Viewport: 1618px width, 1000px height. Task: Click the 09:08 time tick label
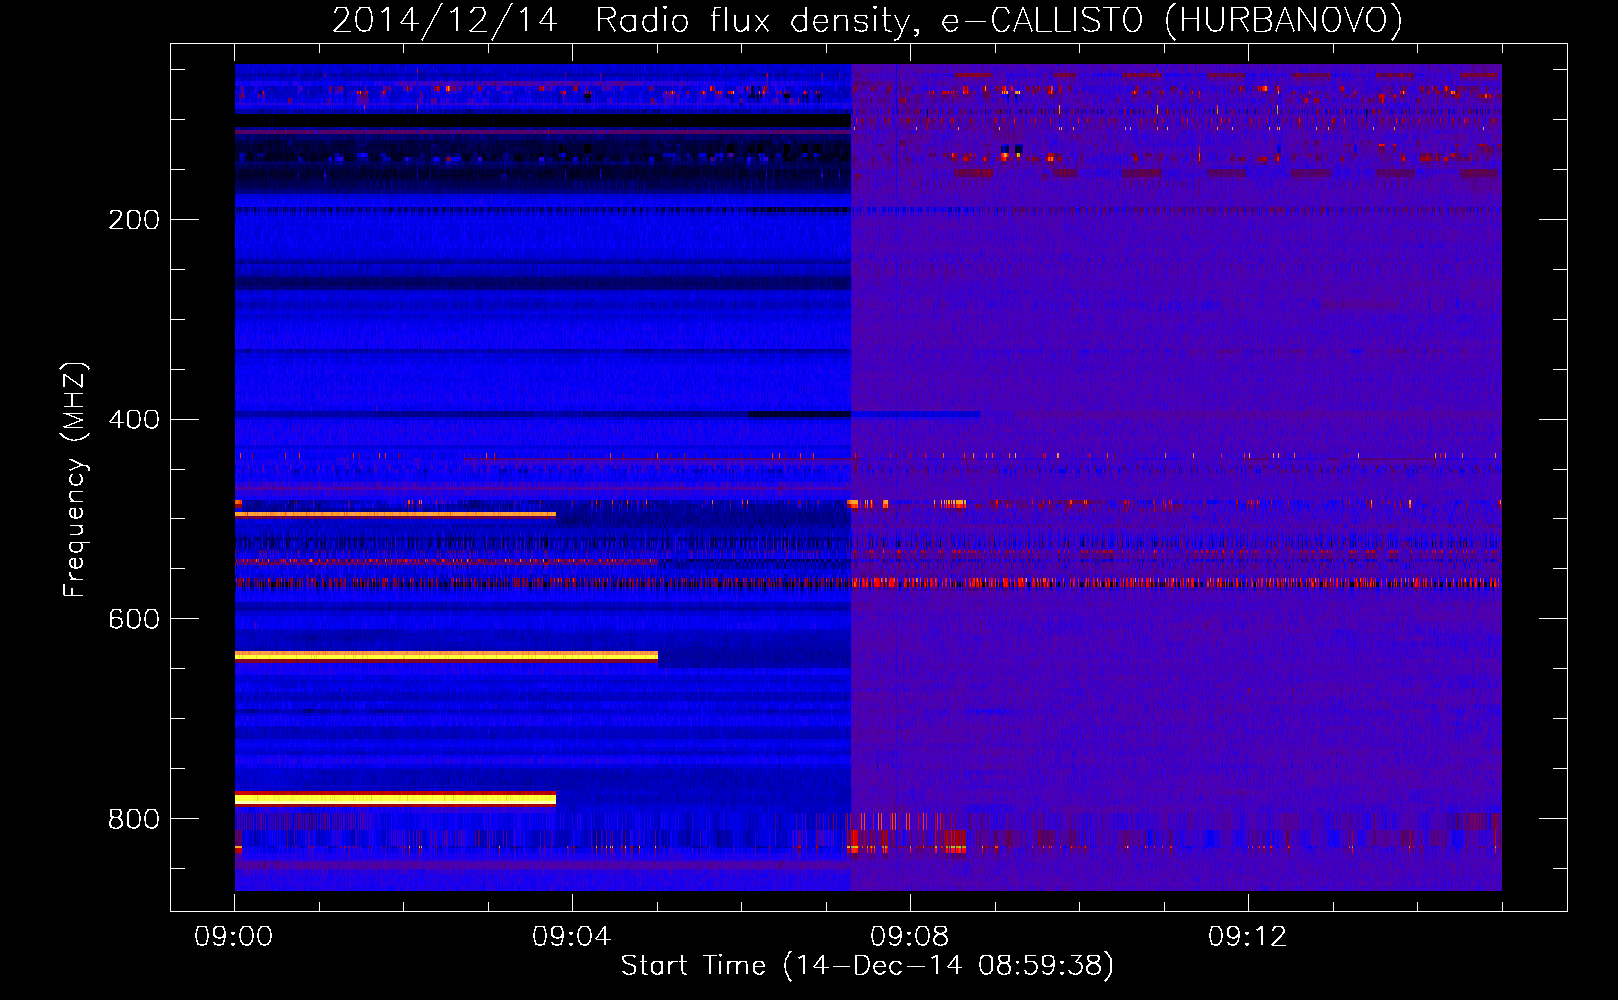coord(909,937)
